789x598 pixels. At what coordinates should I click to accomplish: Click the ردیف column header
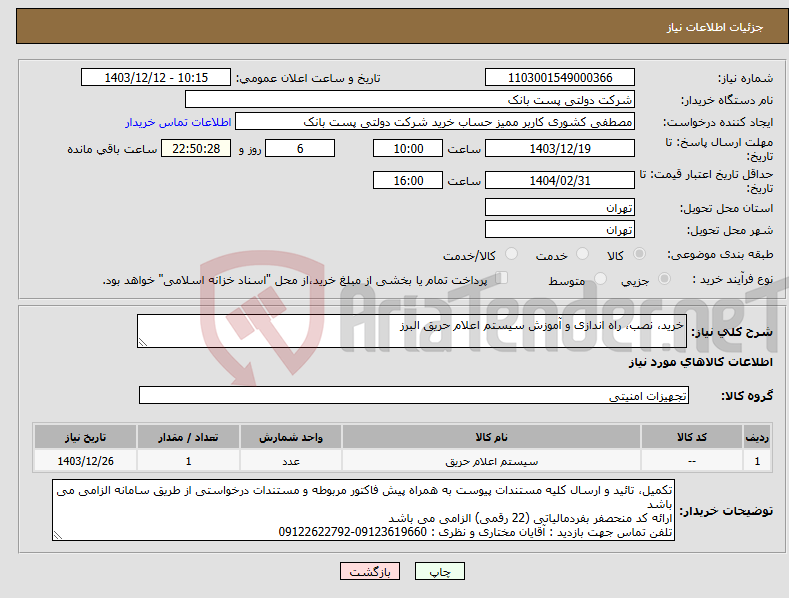click(757, 437)
